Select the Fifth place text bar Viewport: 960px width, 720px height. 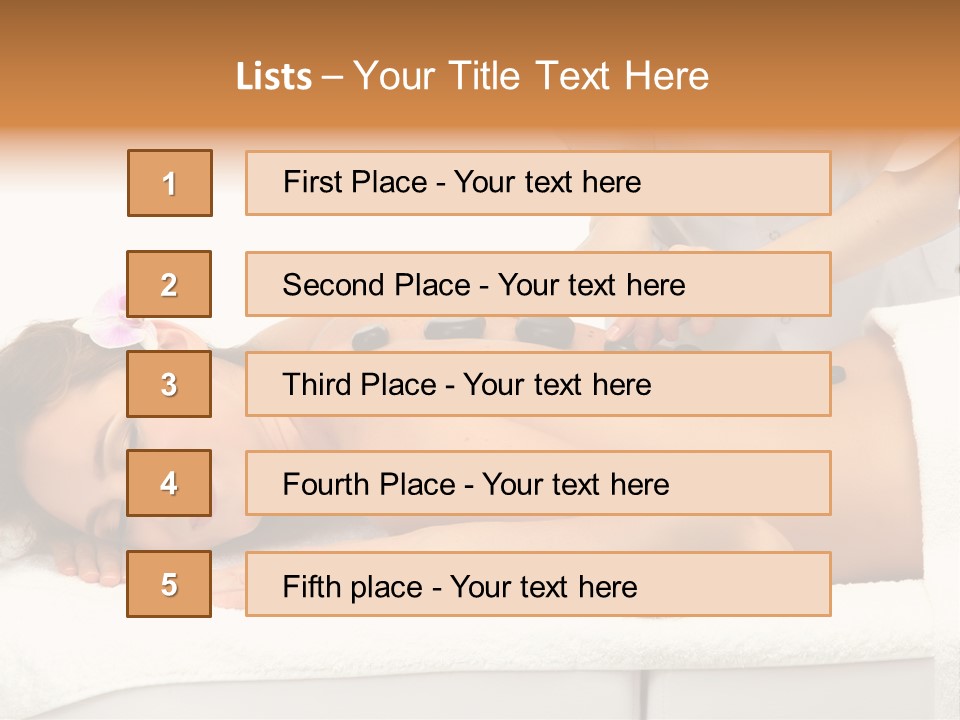[x=538, y=584]
